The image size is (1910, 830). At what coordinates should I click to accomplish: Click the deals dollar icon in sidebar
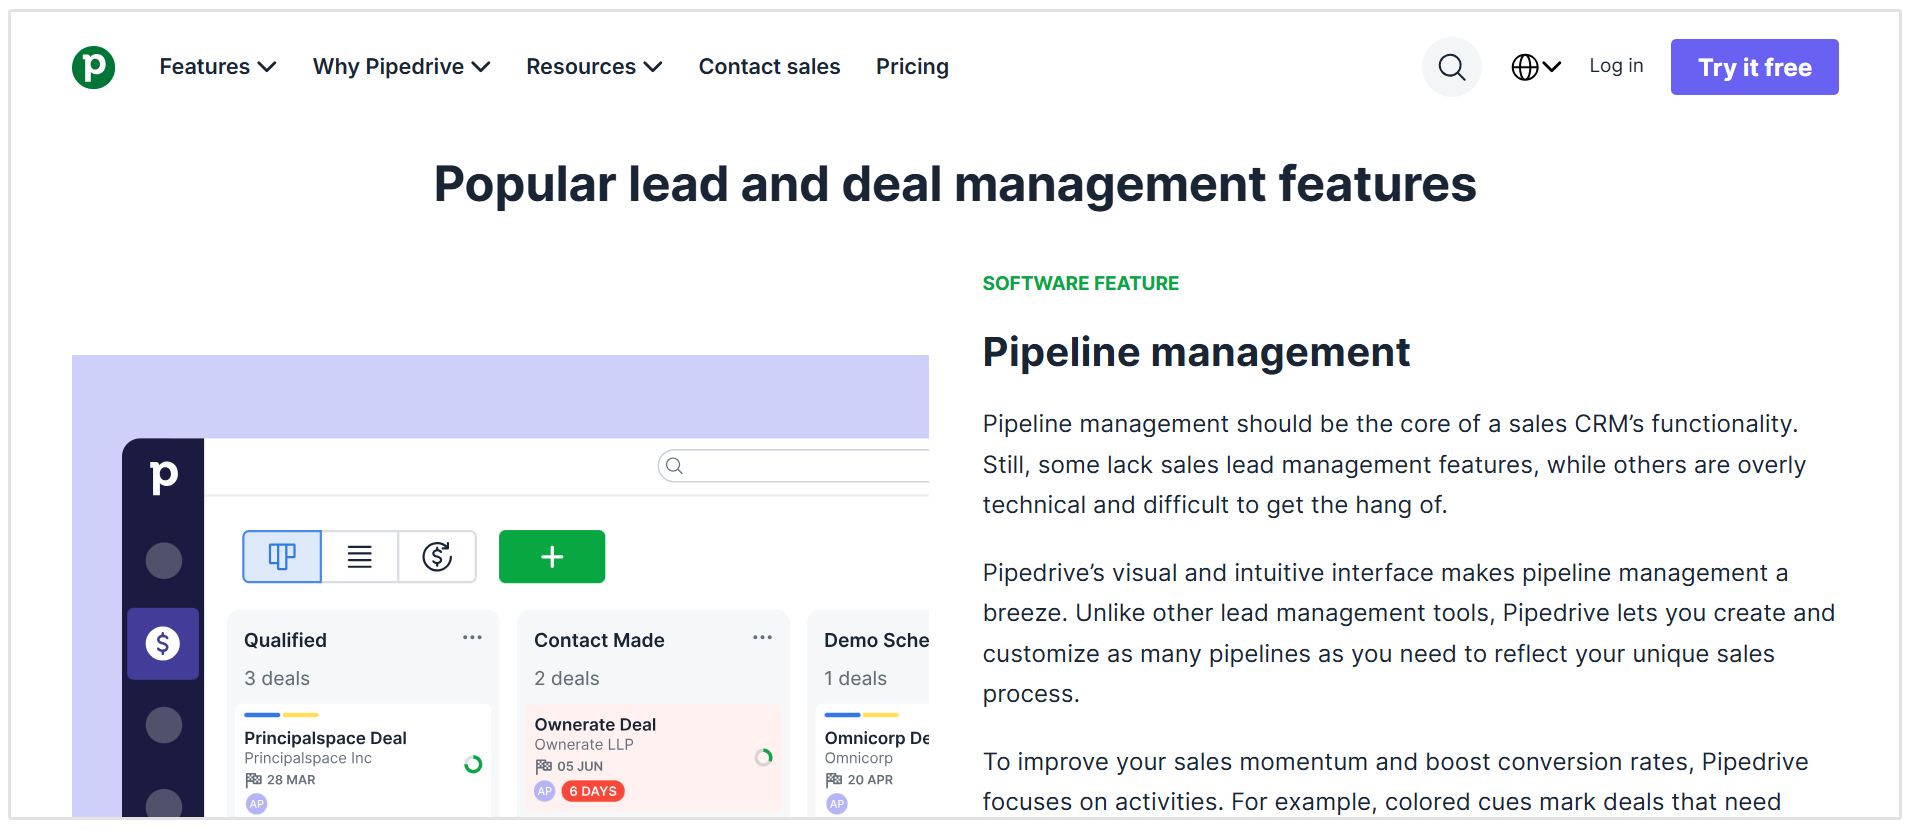click(163, 643)
